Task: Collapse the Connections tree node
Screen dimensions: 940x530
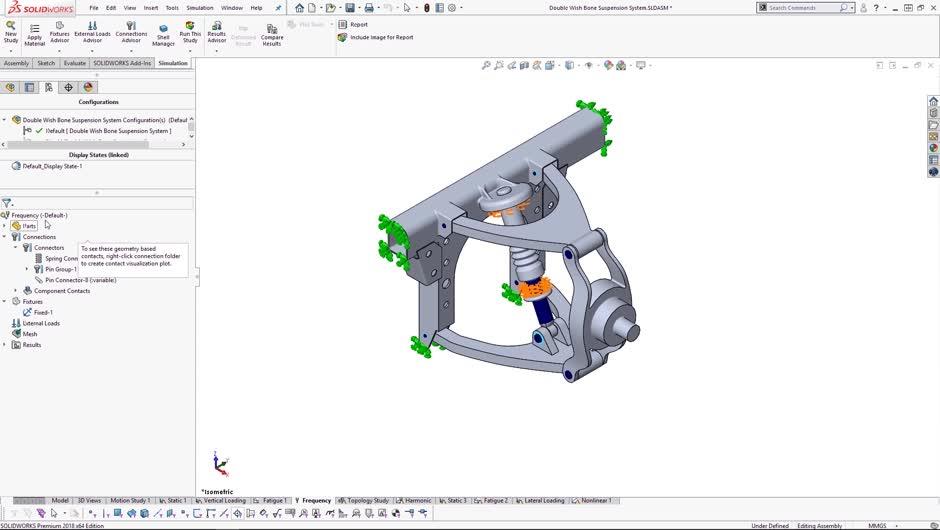Action: (4, 237)
